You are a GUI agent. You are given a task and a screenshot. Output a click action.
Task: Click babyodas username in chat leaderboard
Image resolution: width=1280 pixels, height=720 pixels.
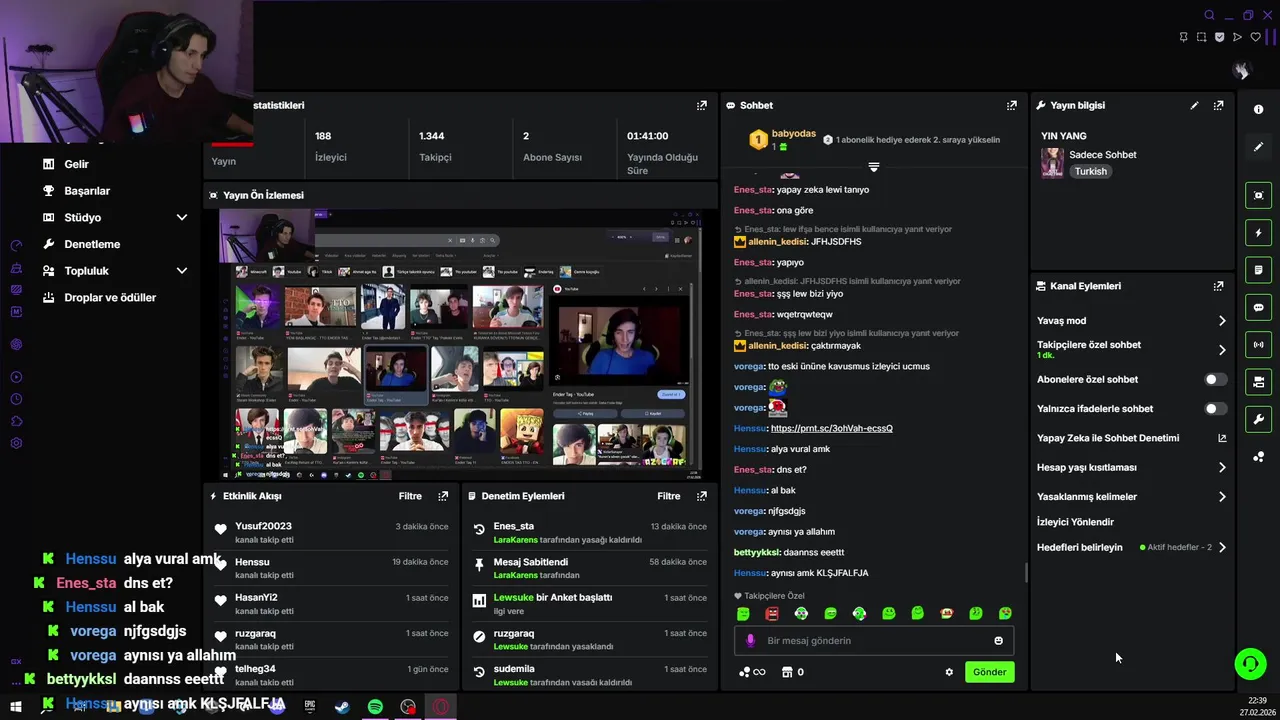pyautogui.click(x=794, y=134)
